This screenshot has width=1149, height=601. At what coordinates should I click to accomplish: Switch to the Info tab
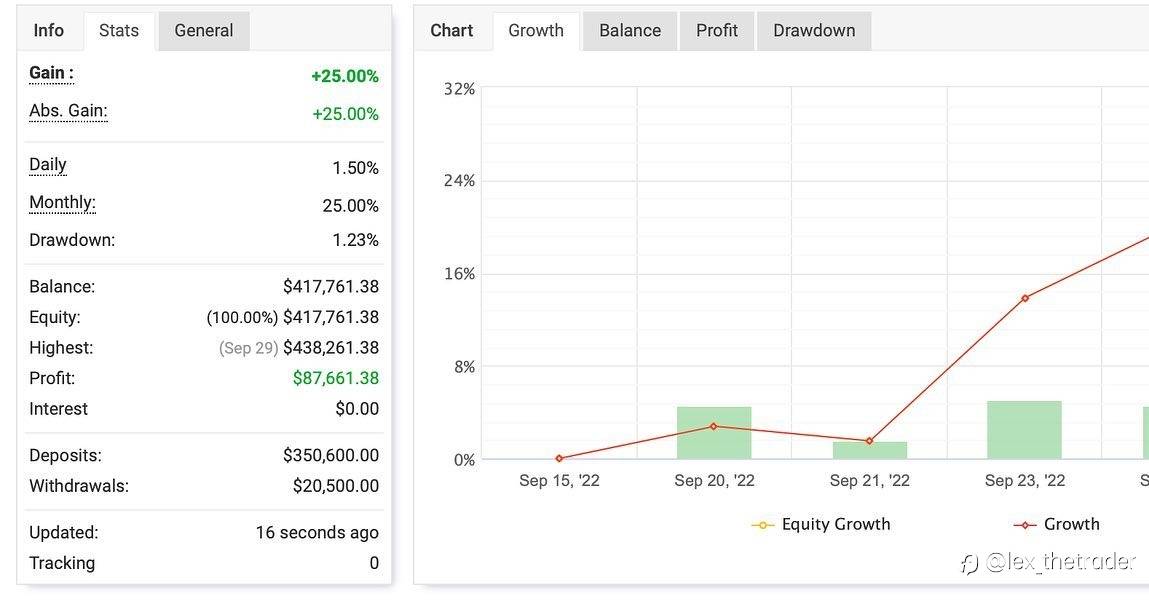[49, 31]
